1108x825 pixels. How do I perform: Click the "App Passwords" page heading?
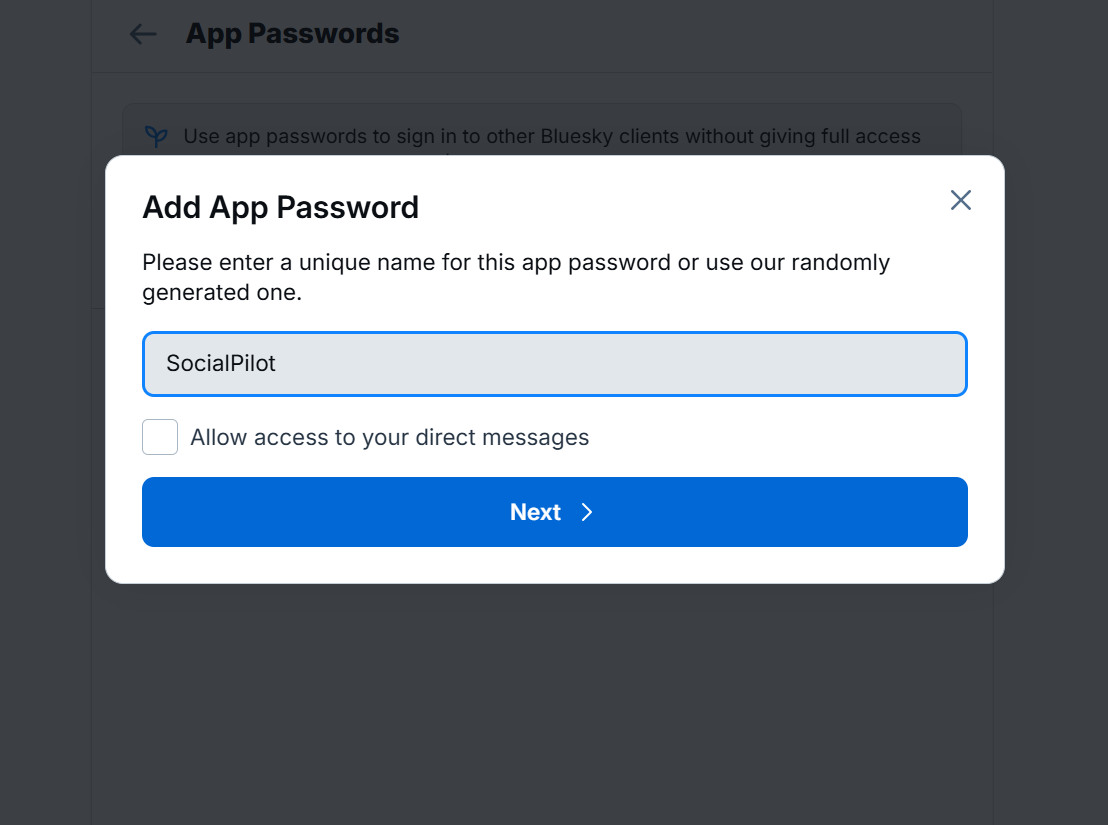click(x=292, y=34)
